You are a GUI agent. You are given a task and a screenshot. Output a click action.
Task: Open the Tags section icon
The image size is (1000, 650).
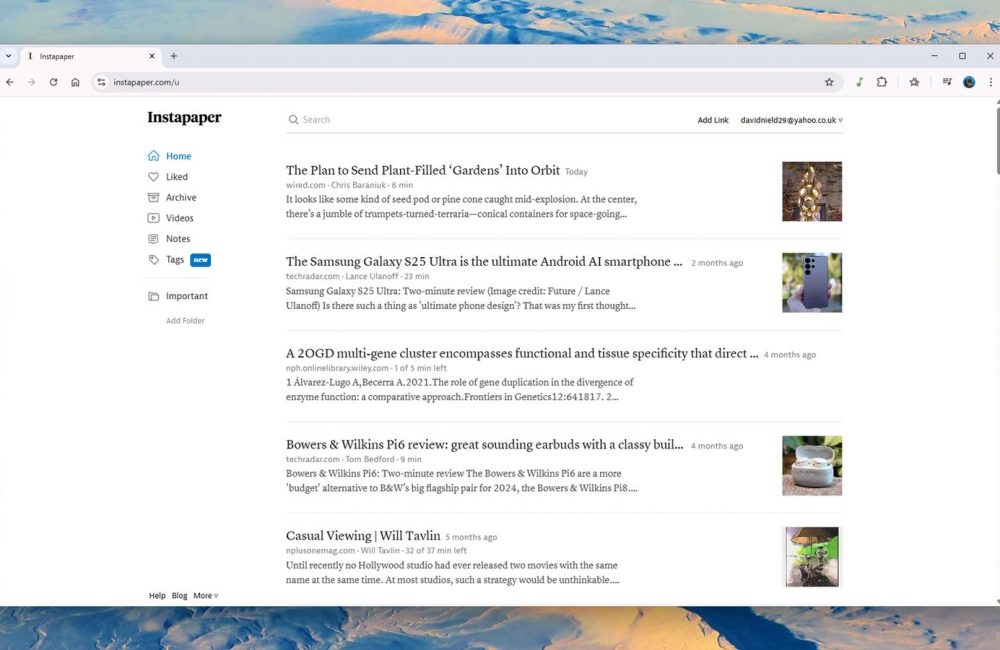[x=153, y=260]
